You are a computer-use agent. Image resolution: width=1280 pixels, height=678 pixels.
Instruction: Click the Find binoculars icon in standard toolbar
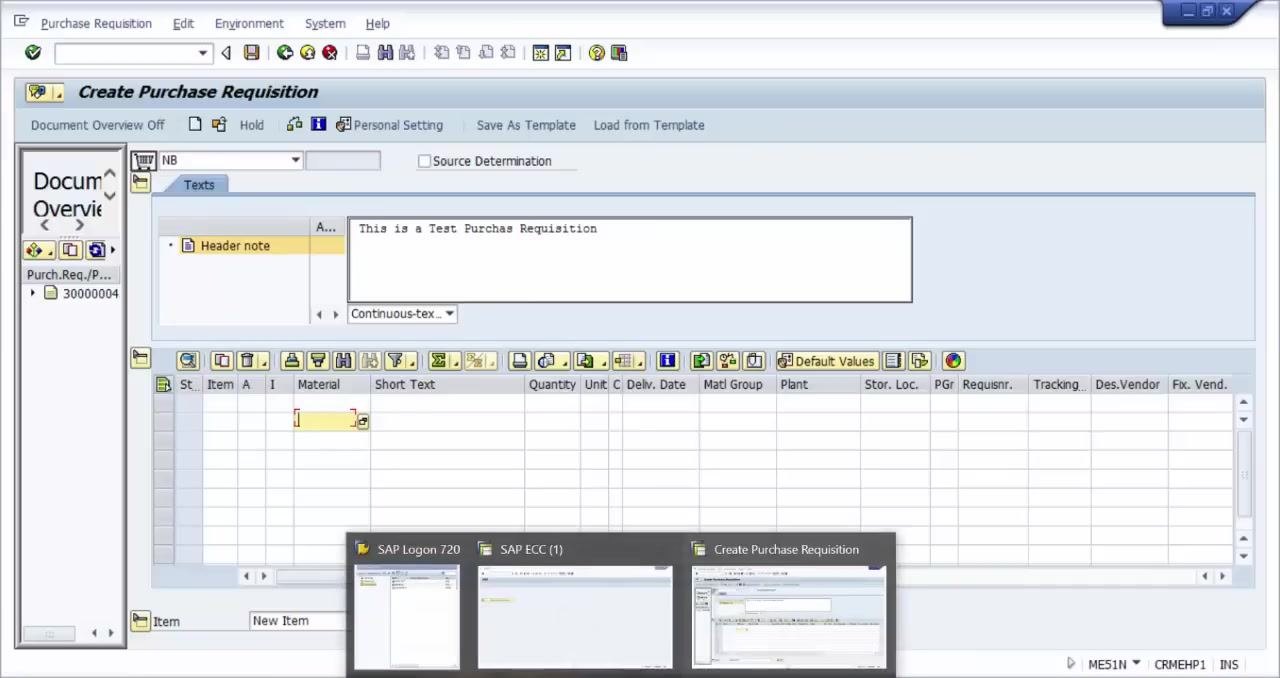(x=385, y=53)
